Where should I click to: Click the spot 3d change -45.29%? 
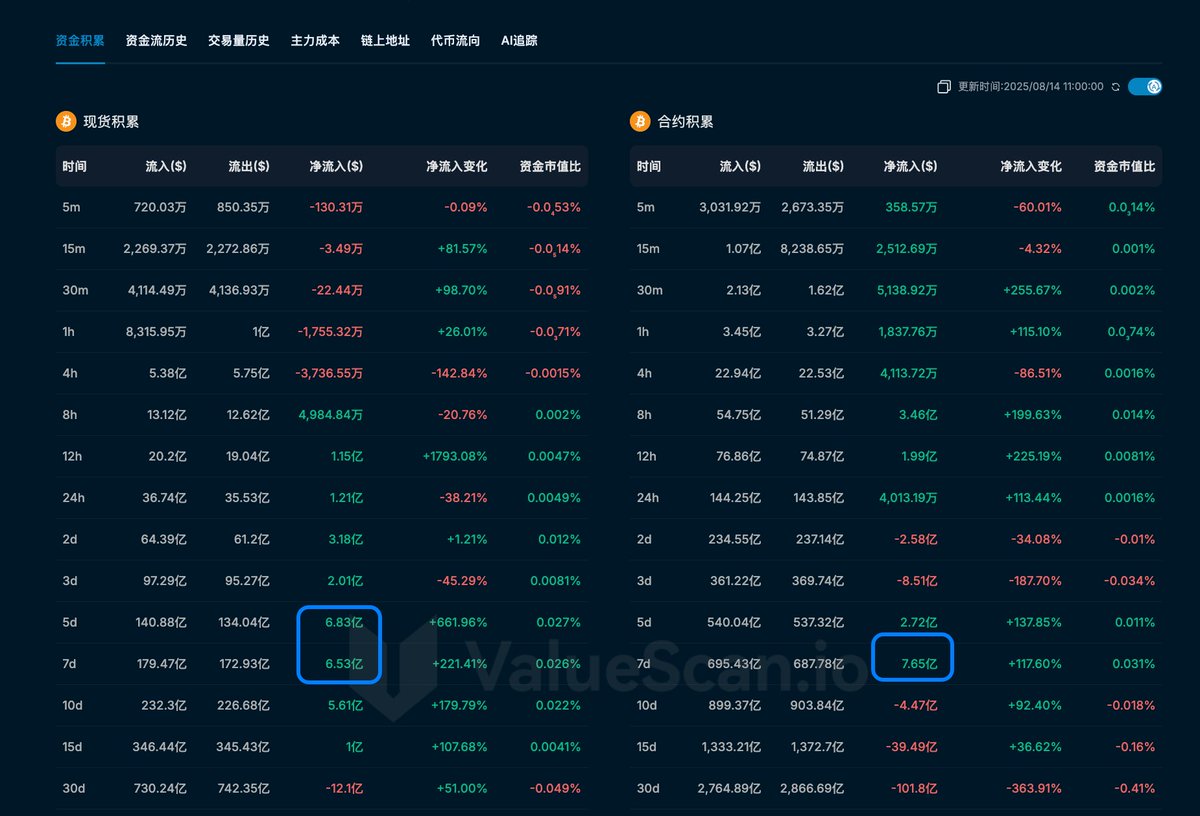[462, 580]
